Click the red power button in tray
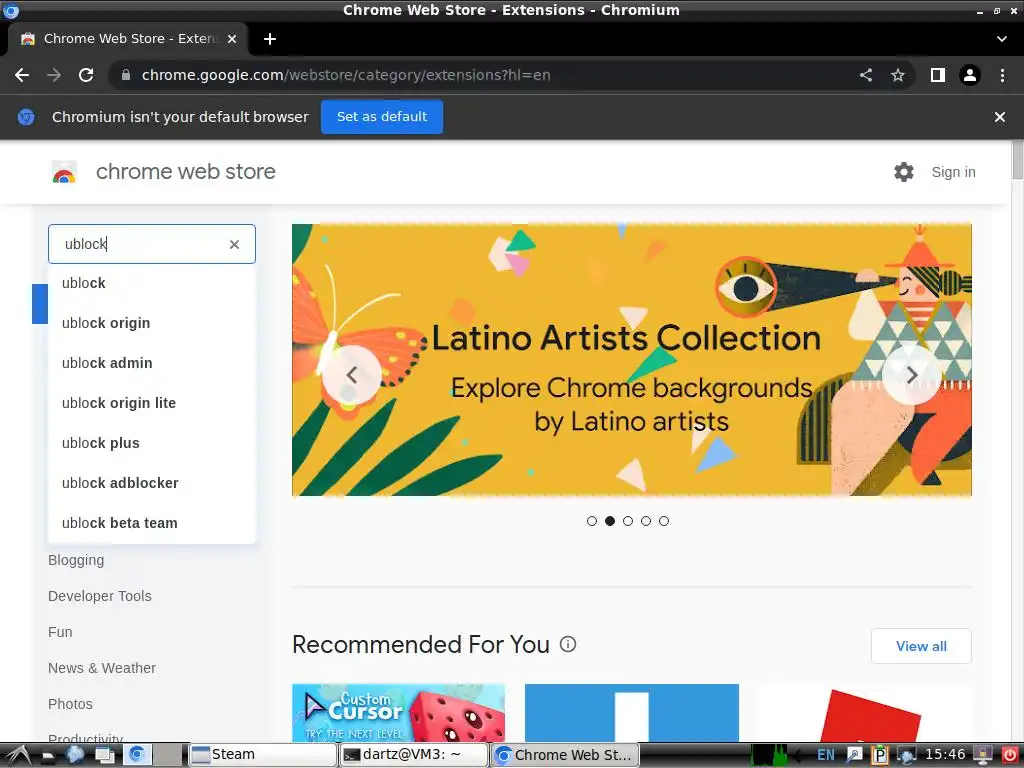This screenshot has height=768, width=1024. tap(1010, 755)
